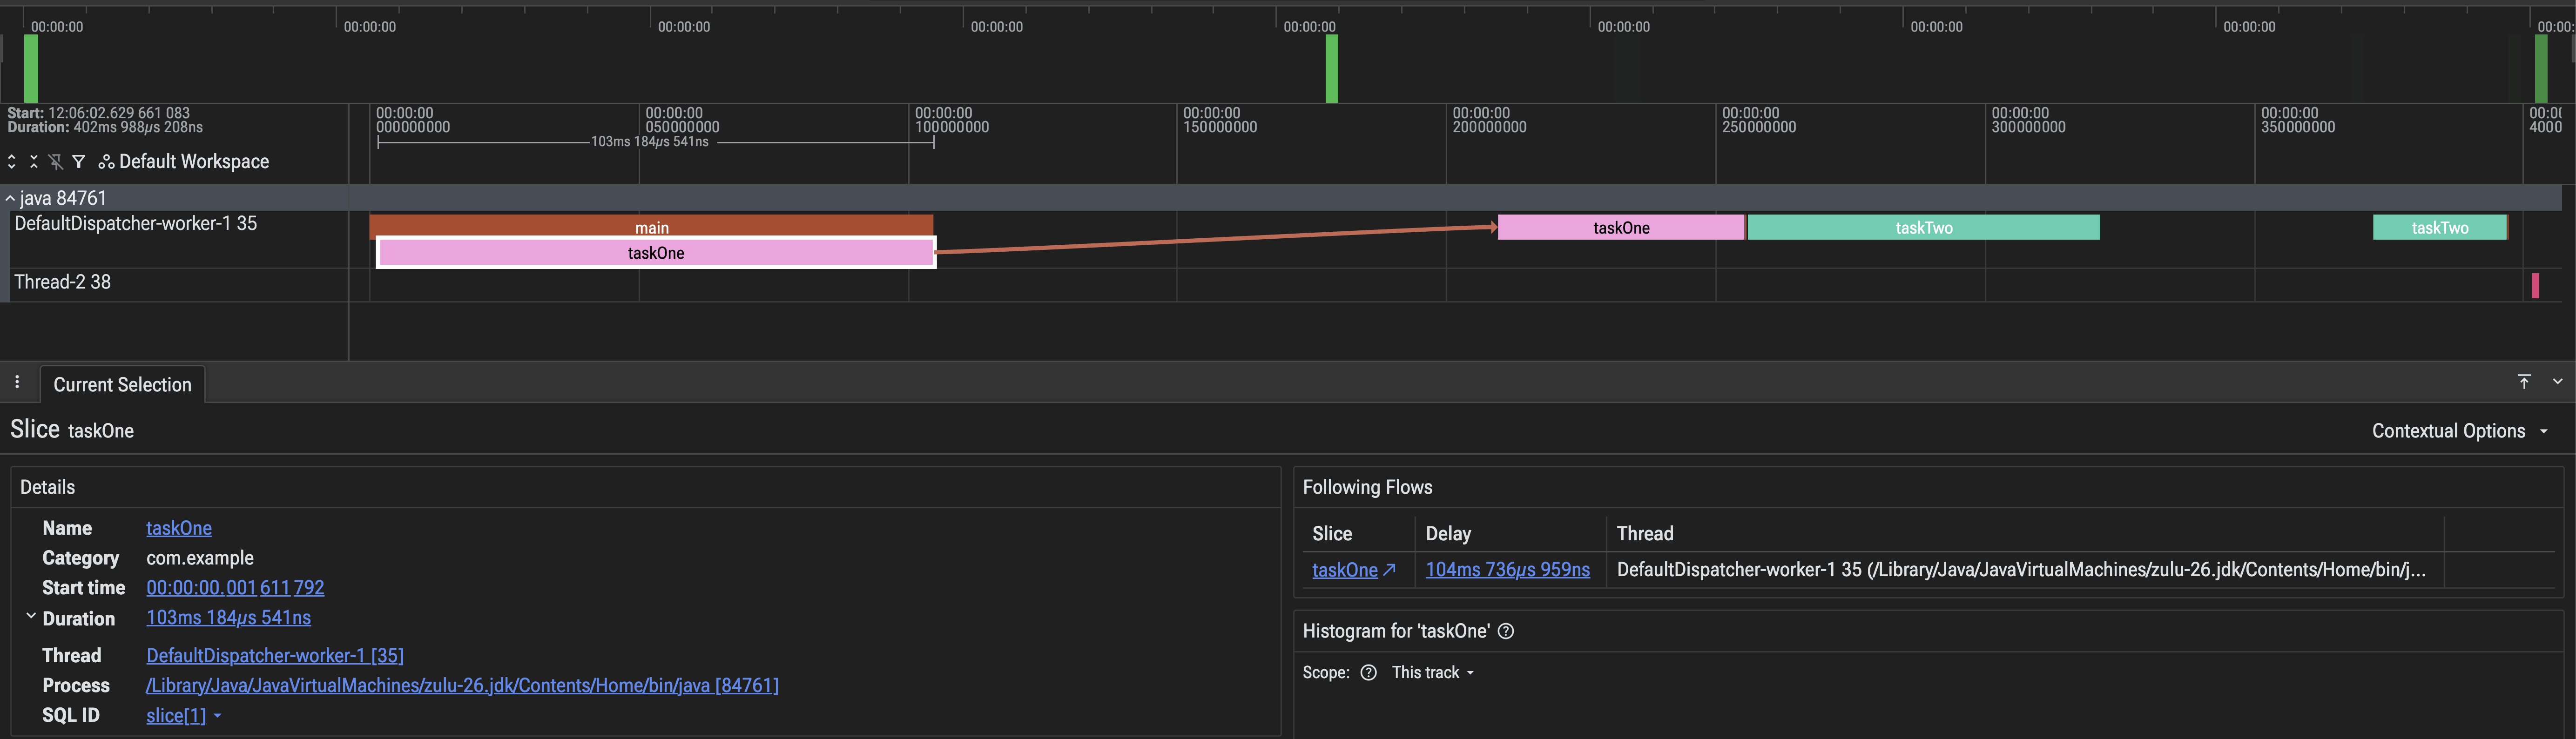This screenshot has height=739, width=2576.
Task: Open the track filter funnel icon
Action: pos(79,162)
